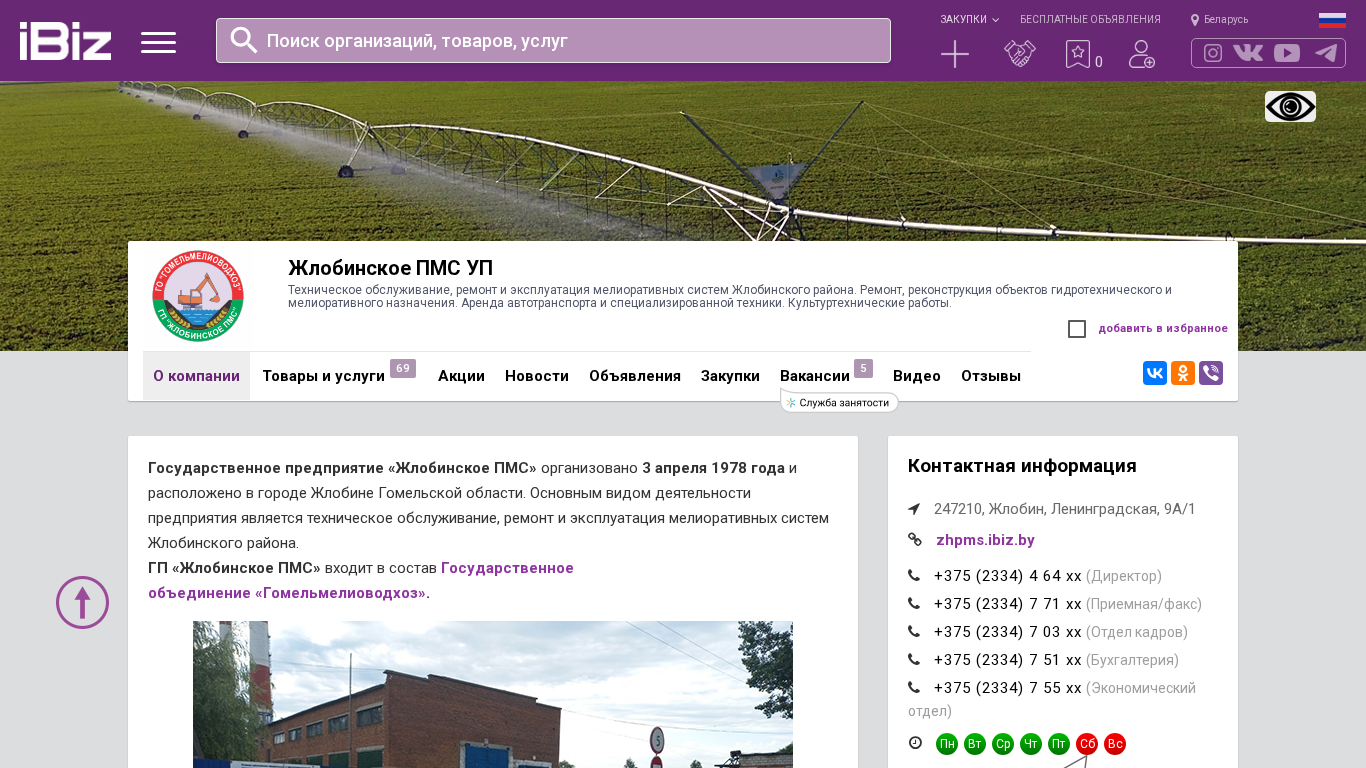Open the iBiz home logo
The image size is (1366, 768).
coord(65,41)
